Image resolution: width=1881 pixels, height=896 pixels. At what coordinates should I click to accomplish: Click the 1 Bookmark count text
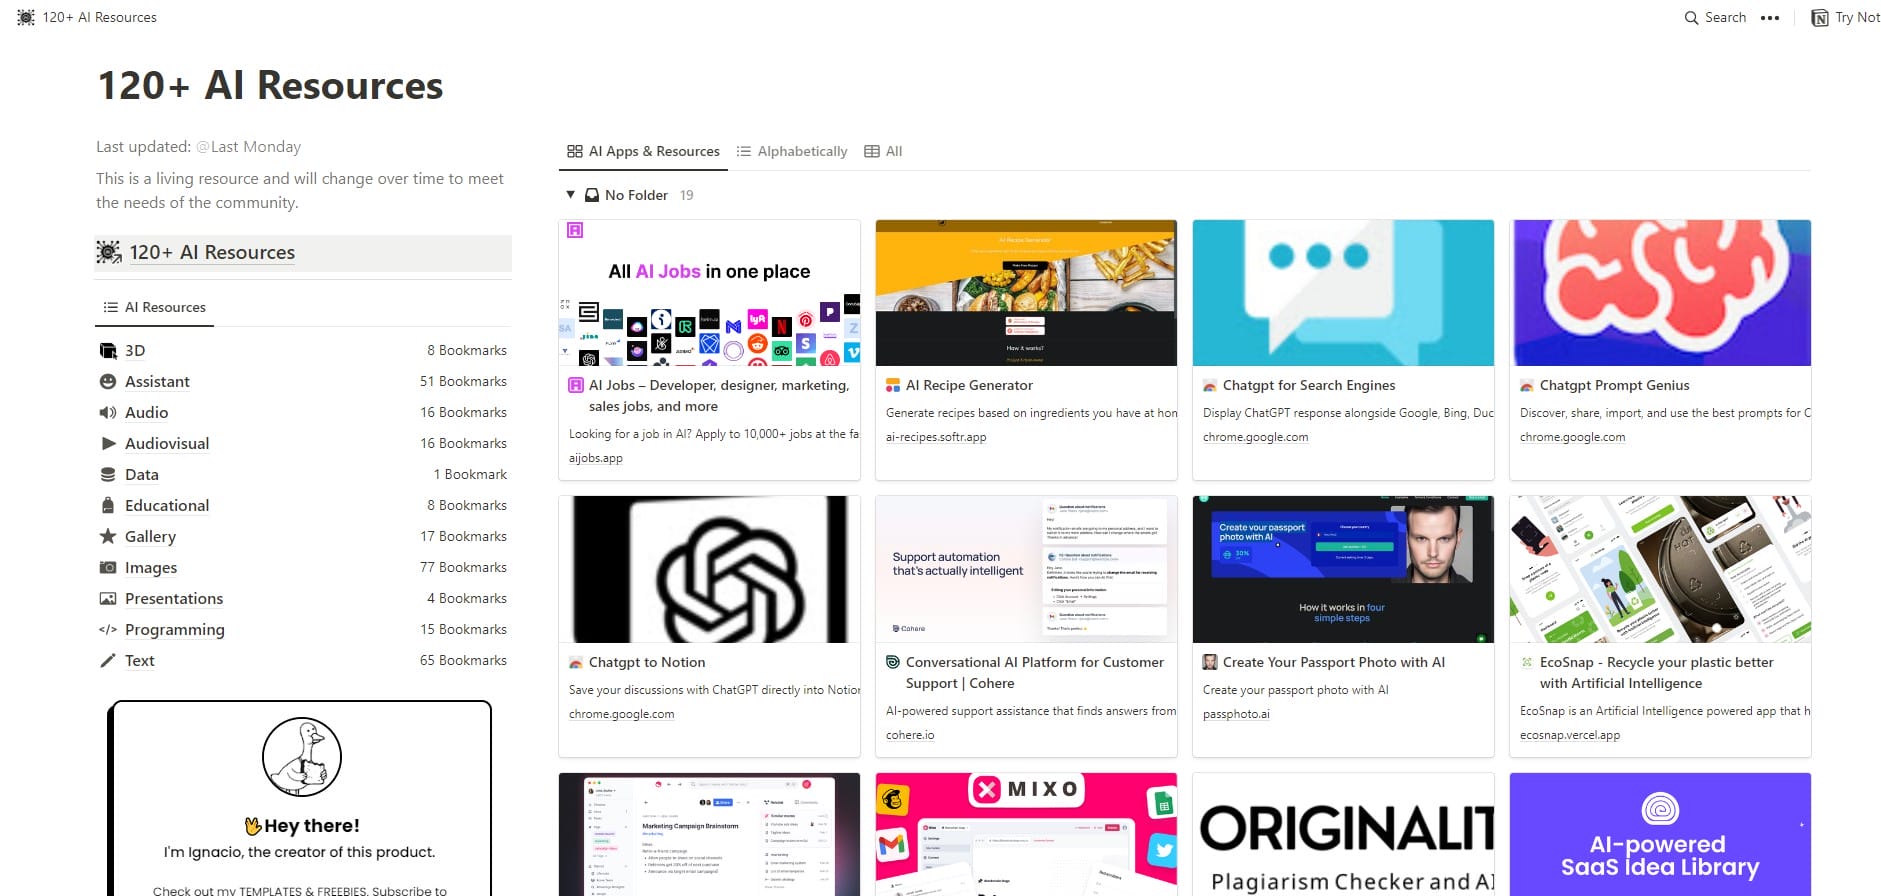pos(470,475)
